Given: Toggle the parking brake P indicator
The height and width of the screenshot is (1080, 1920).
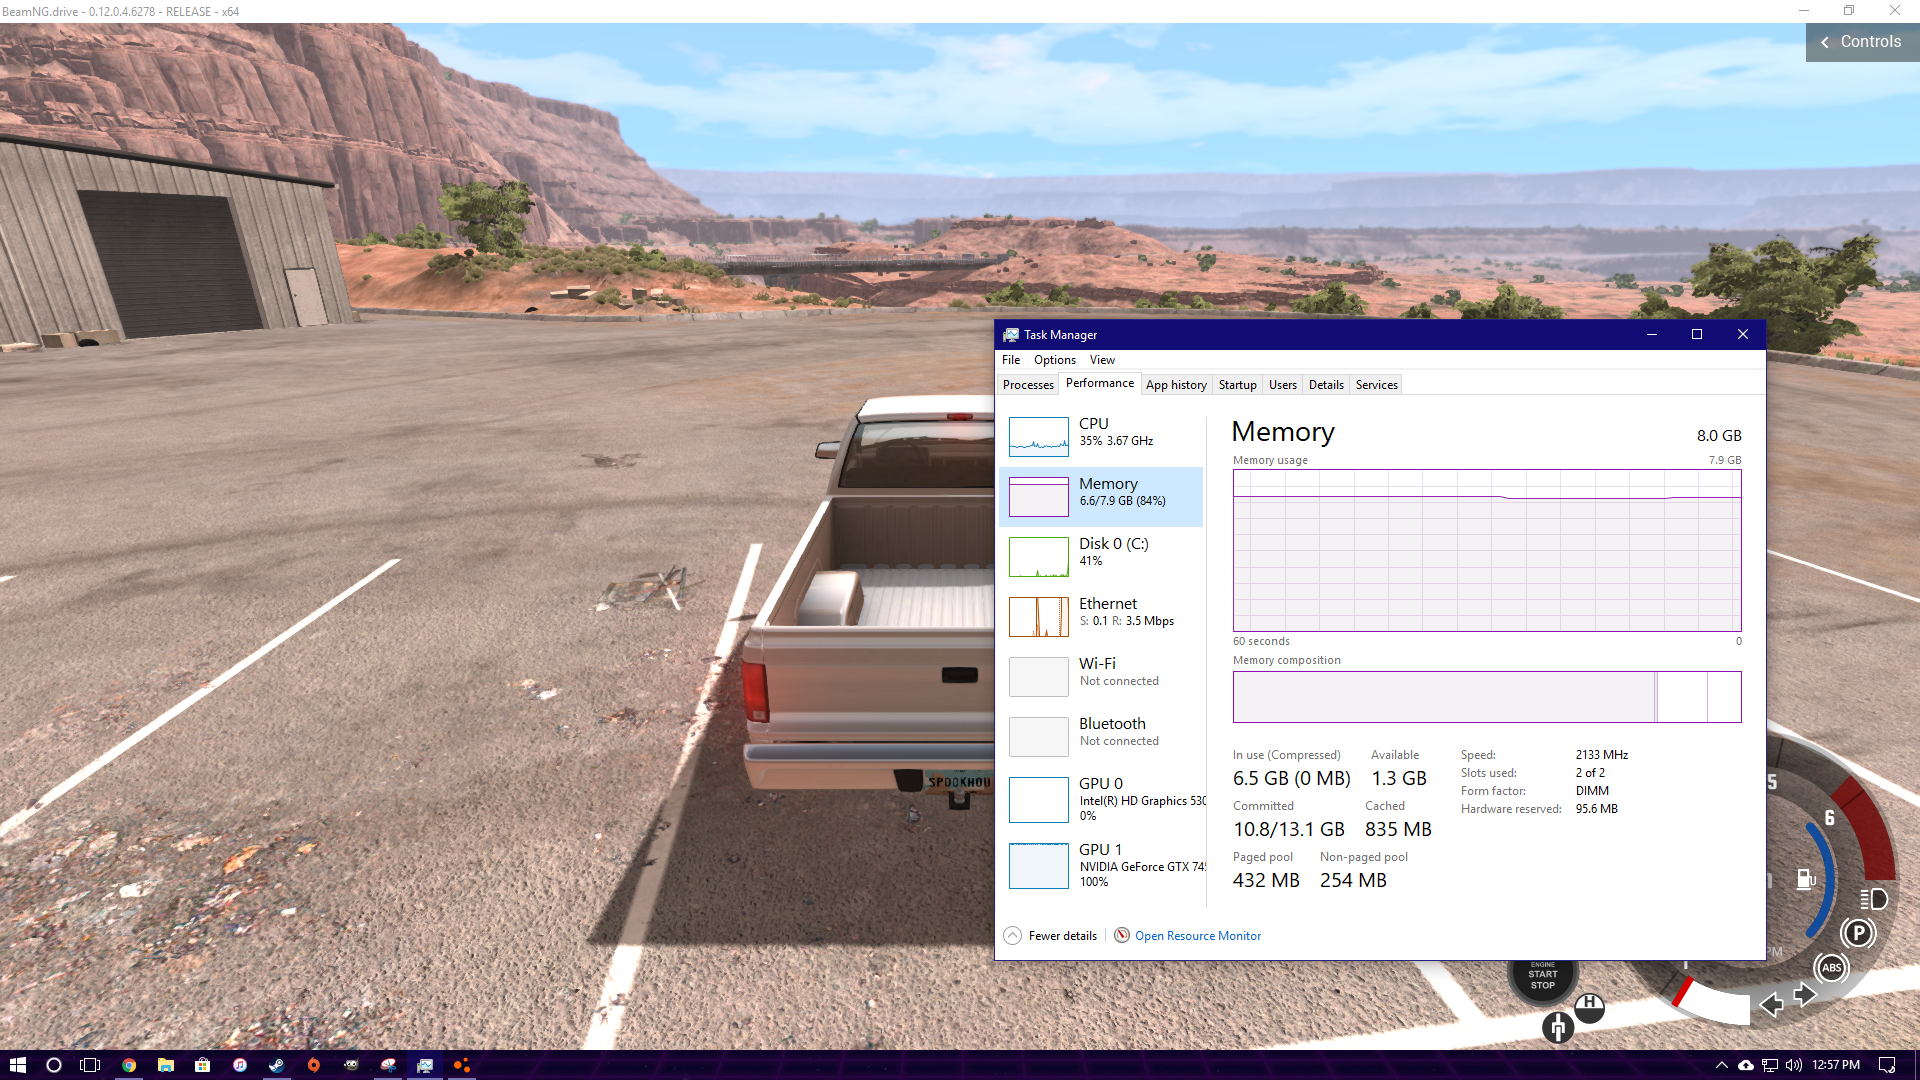Looking at the screenshot, I should click(x=1858, y=933).
